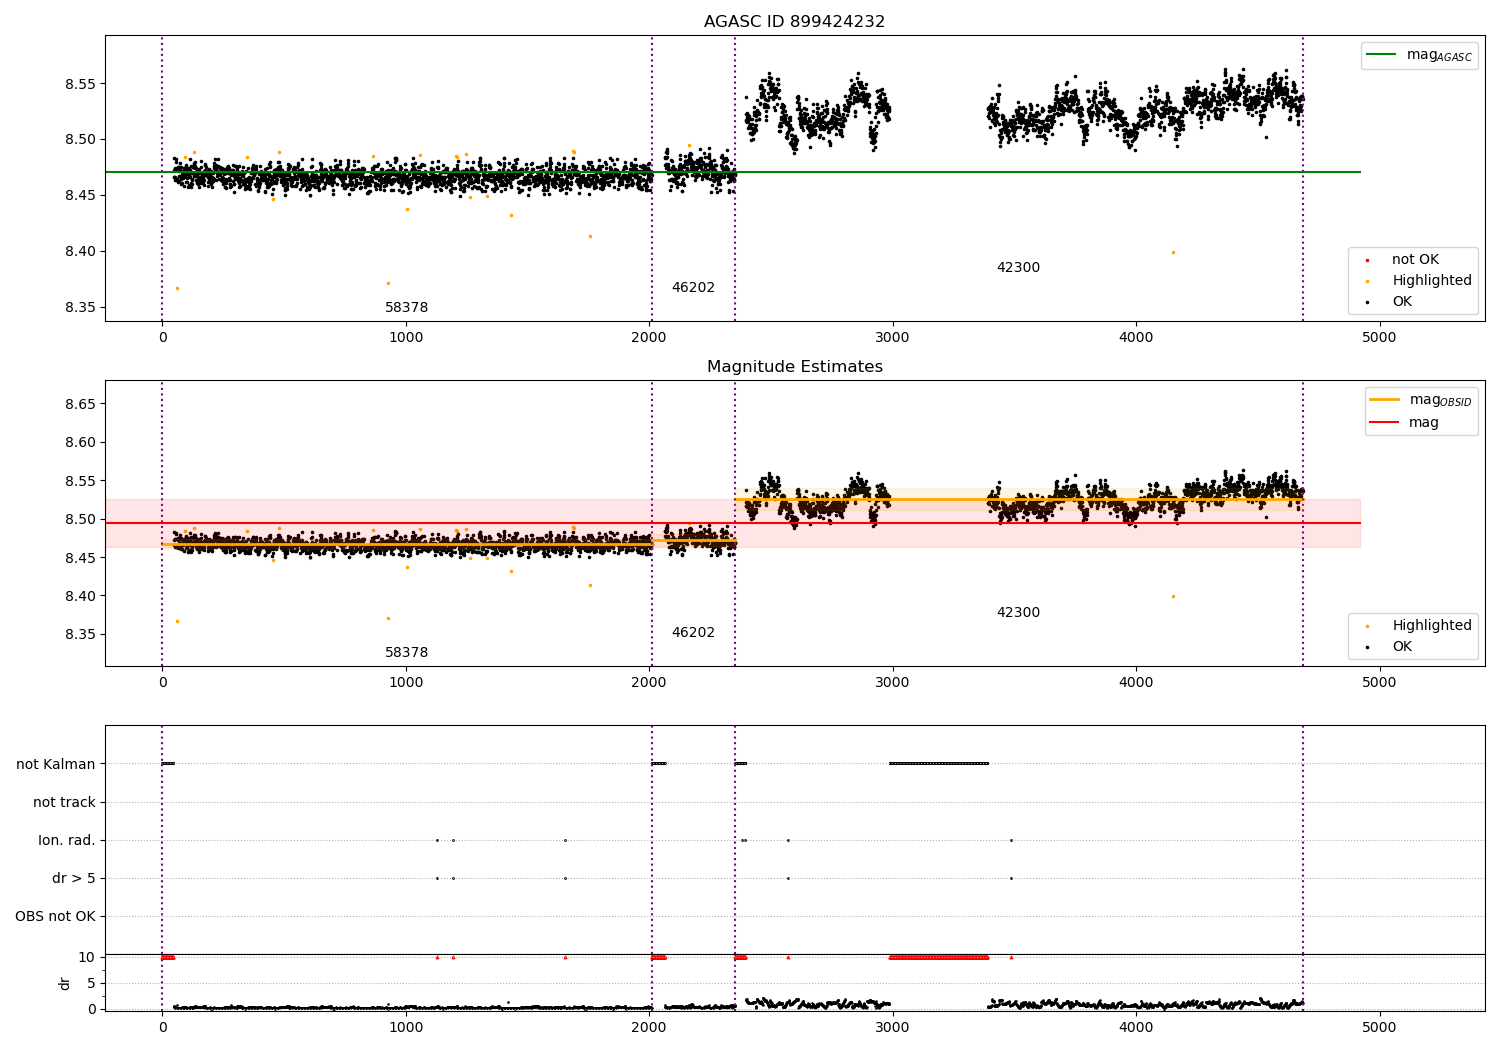The image size is (1500, 1050).
Task: Click the 'not track' row label
Action: click(x=64, y=802)
